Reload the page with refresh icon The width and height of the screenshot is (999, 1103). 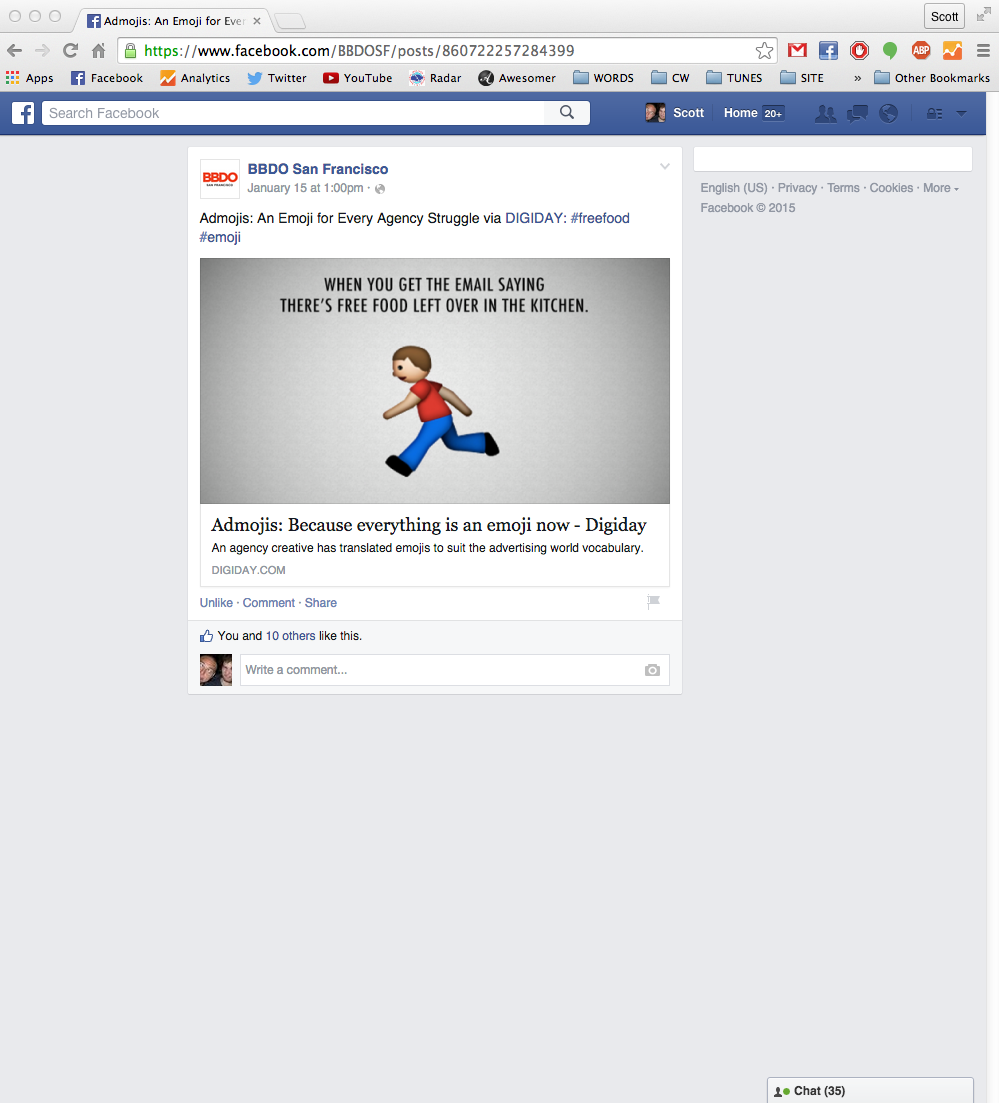click(70, 51)
